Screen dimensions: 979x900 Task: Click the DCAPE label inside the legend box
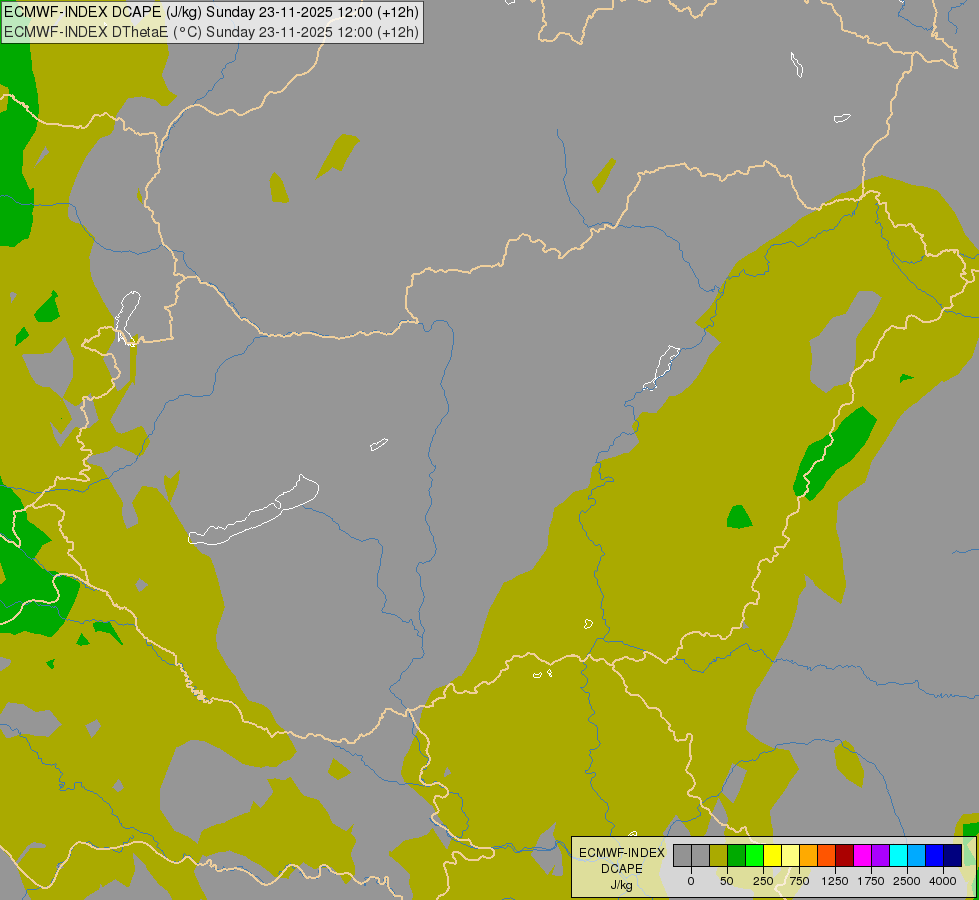(x=622, y=869)
